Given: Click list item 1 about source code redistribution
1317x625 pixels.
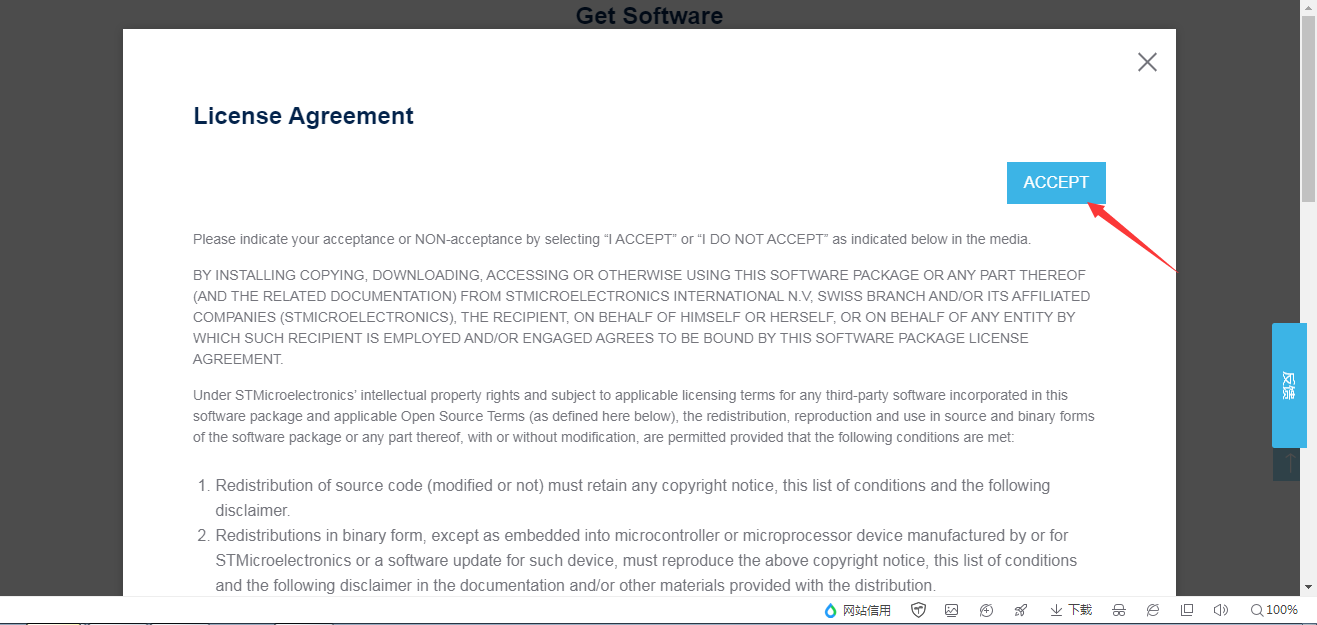Looking at the screenshot, I should 633,498.
